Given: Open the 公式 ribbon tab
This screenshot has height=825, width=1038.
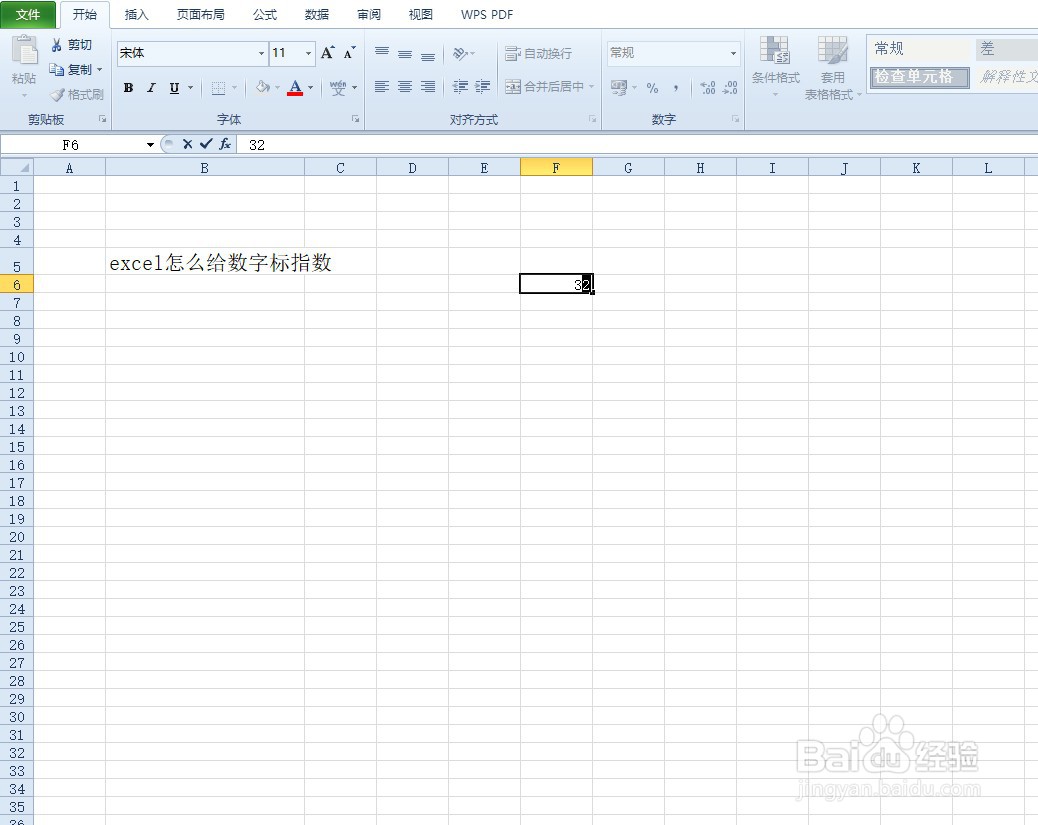Looking at the screenshot, I should click(264, 14).
